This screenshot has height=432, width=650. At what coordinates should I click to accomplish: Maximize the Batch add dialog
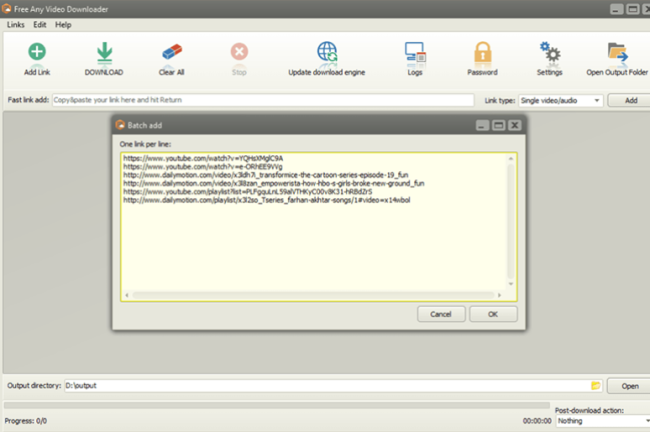pyautogui.click(x=498, y=125)
